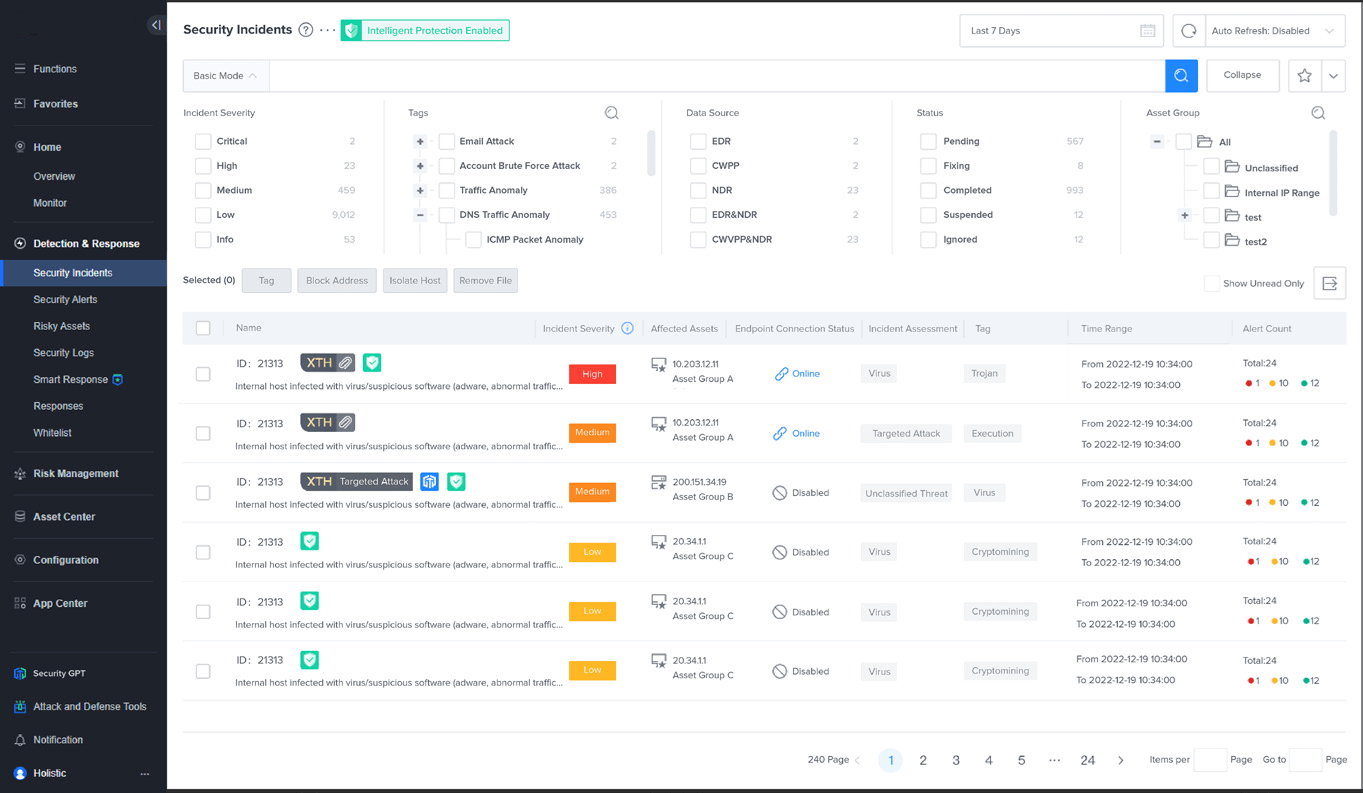
Task: Click the refresh icon beside Auto Refresh
Action: tap(1188, 31)
